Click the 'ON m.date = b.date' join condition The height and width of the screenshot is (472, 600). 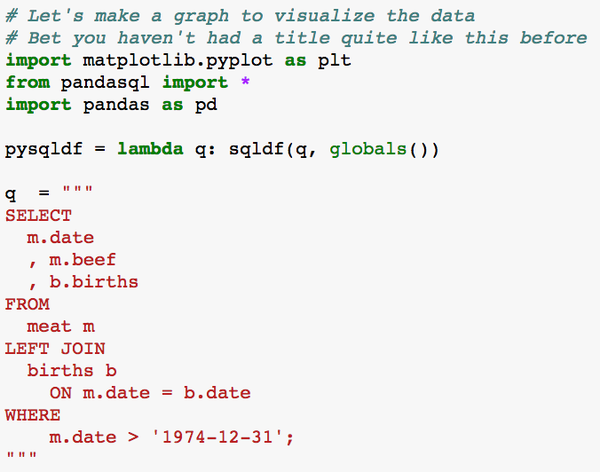tap(150, 392)
